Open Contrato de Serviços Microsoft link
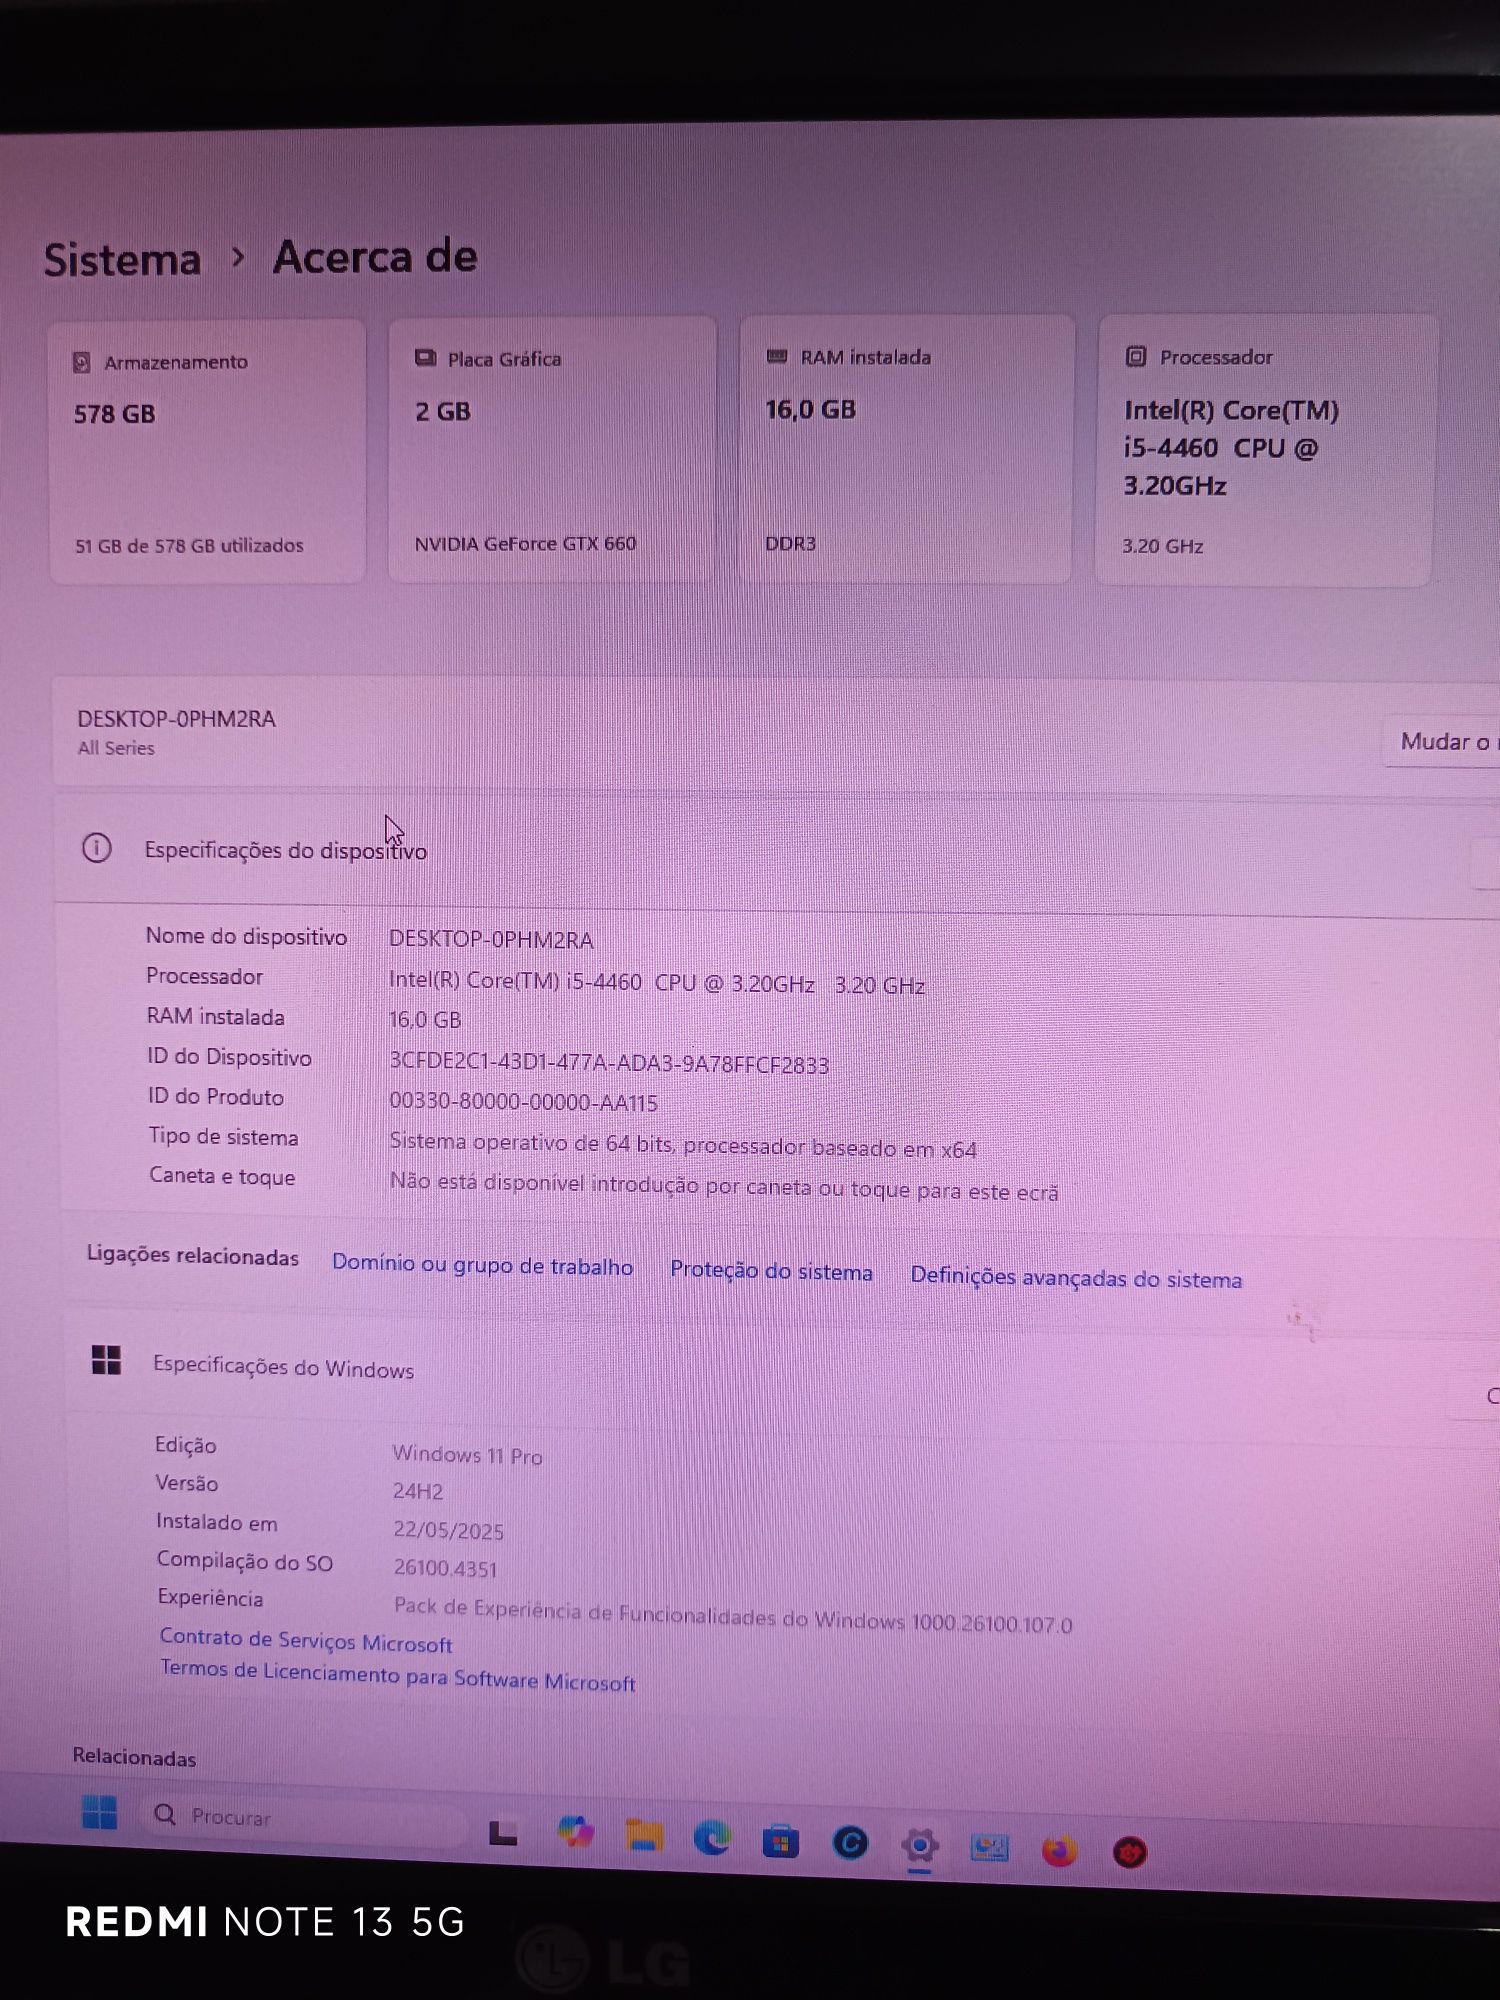This screenshot has width=1500, height=2000. point(306,1640)
